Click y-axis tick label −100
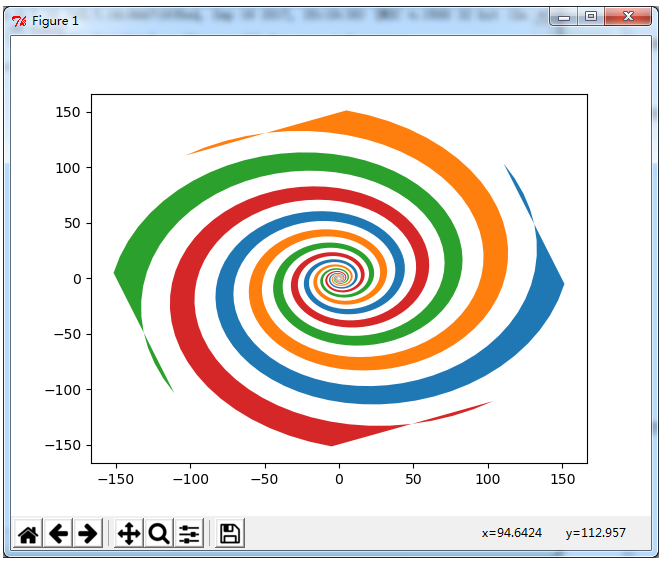Viewport: 666px width, 565px height. click(63, 390)
